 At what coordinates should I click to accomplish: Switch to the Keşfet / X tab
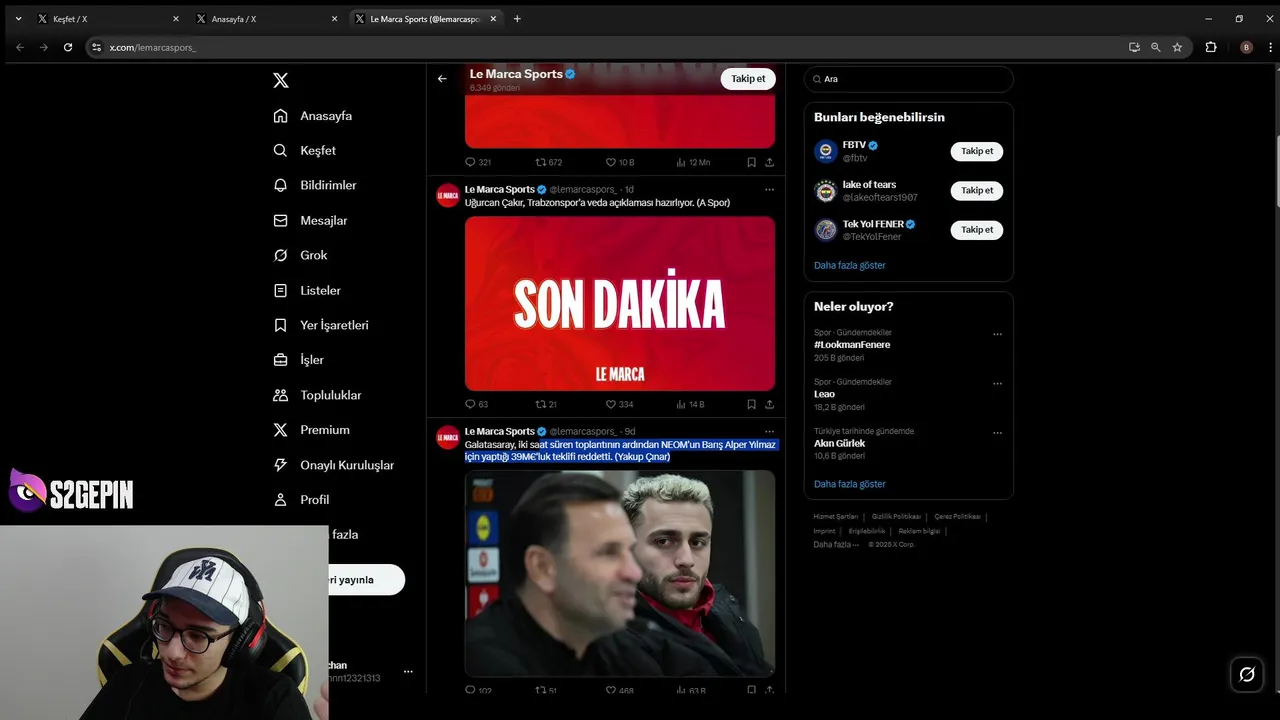point(108,19)
